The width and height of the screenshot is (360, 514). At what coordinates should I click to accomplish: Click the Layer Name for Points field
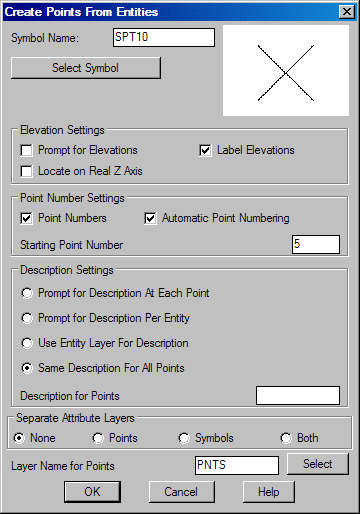point(237,465)
